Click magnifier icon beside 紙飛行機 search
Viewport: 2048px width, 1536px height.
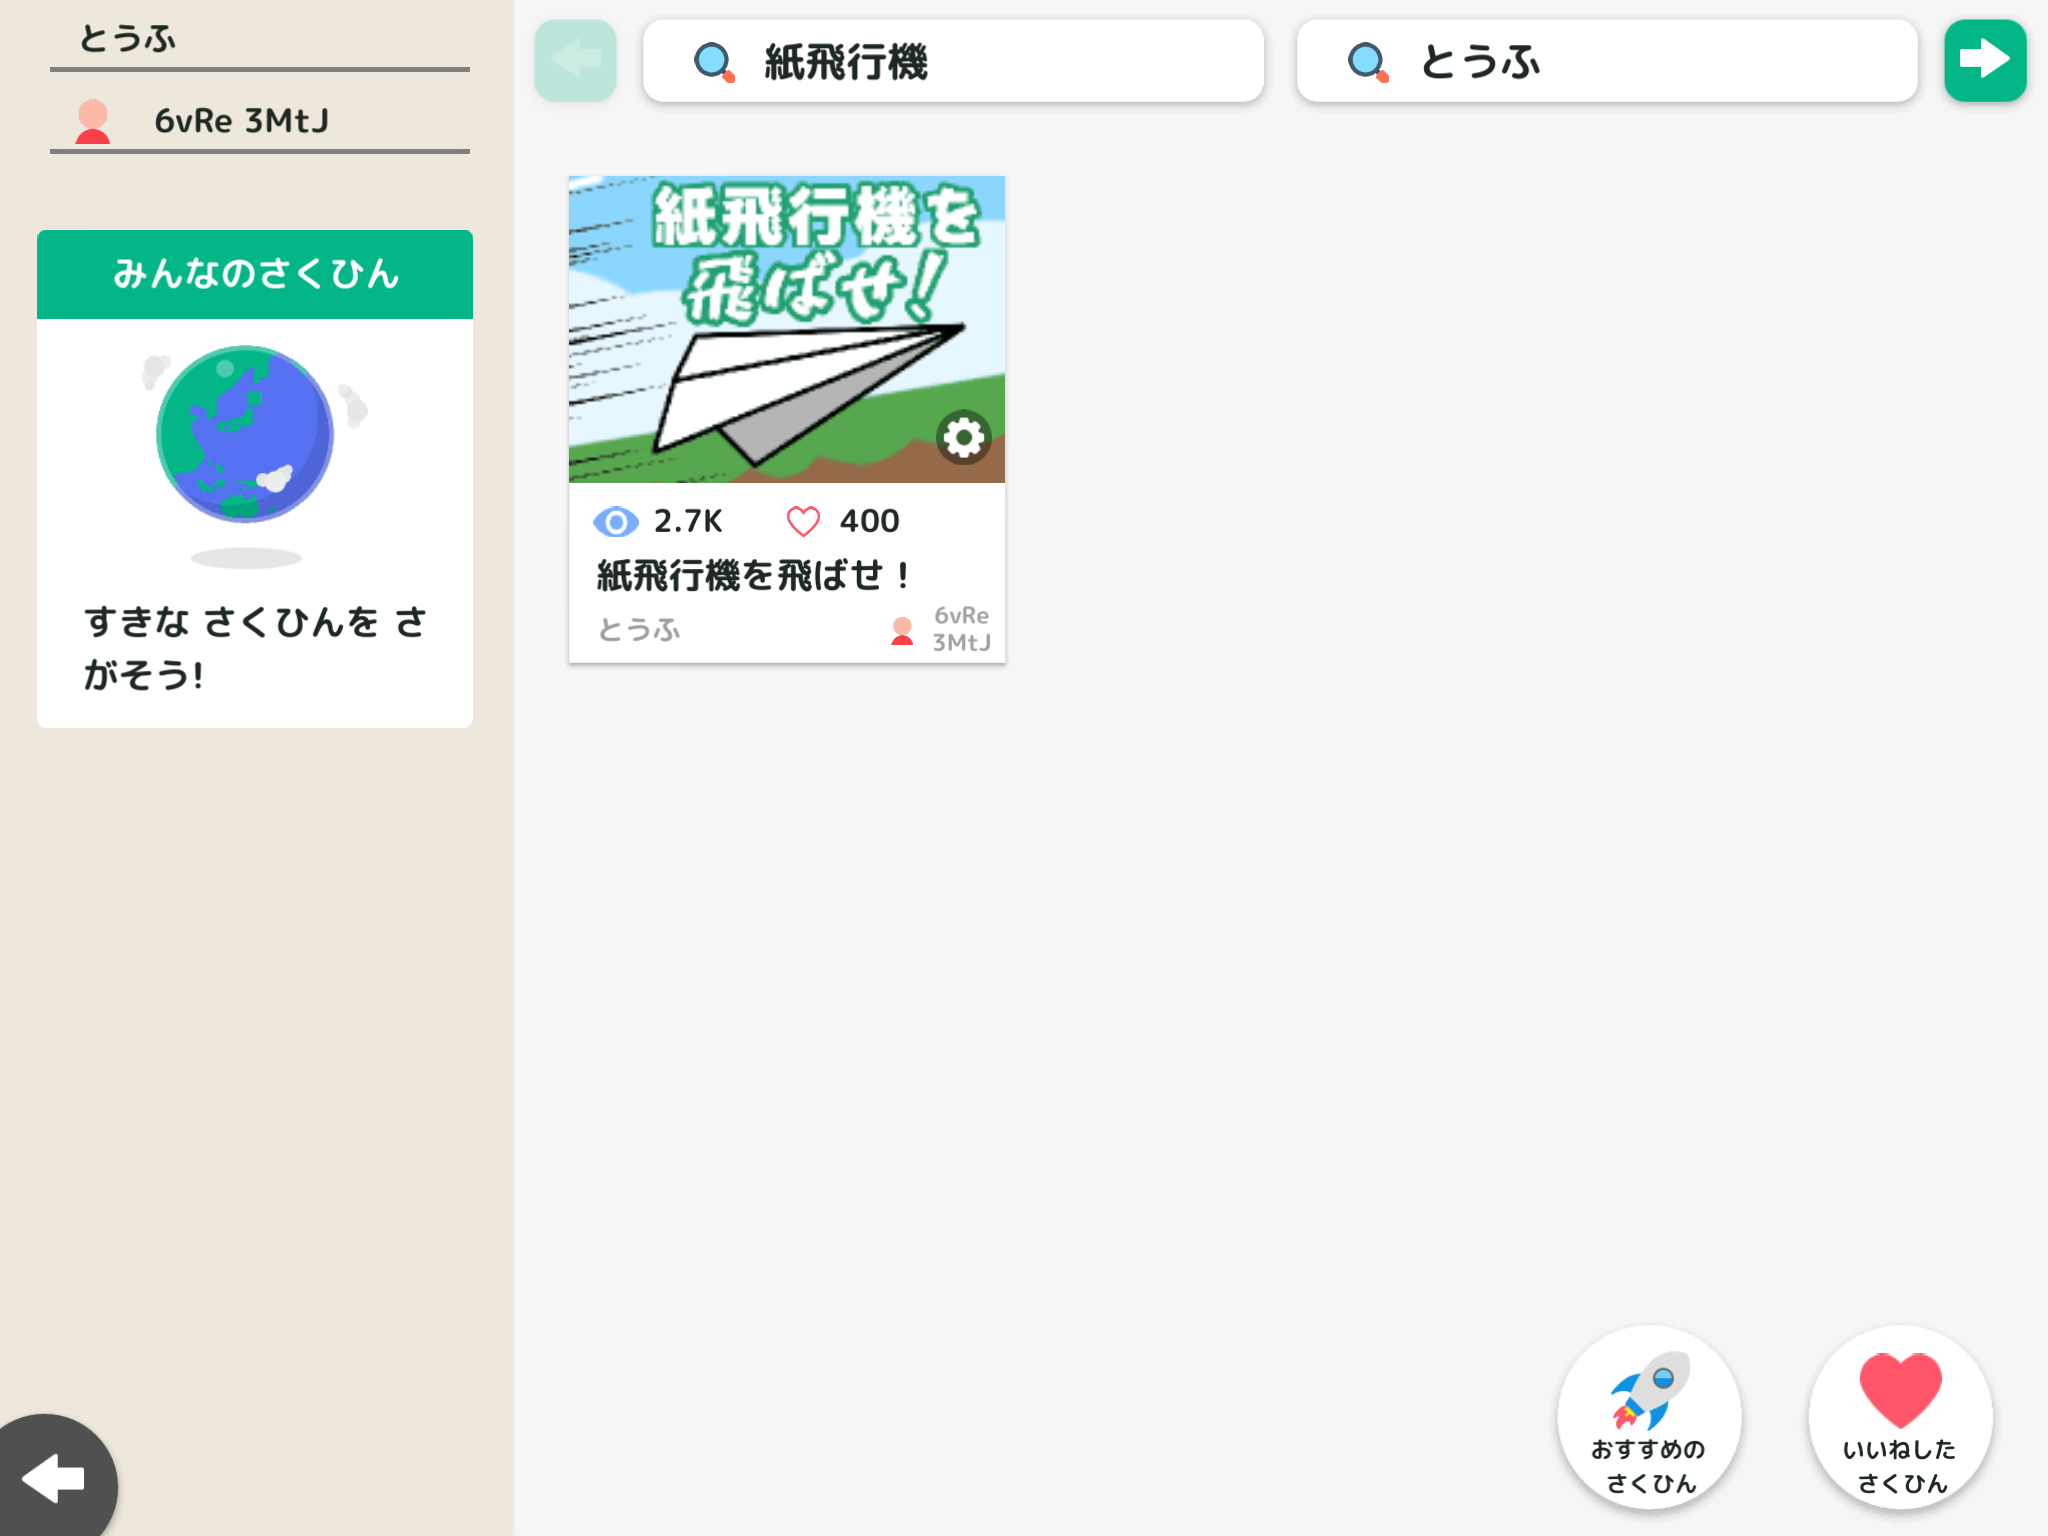coord(713,62)
